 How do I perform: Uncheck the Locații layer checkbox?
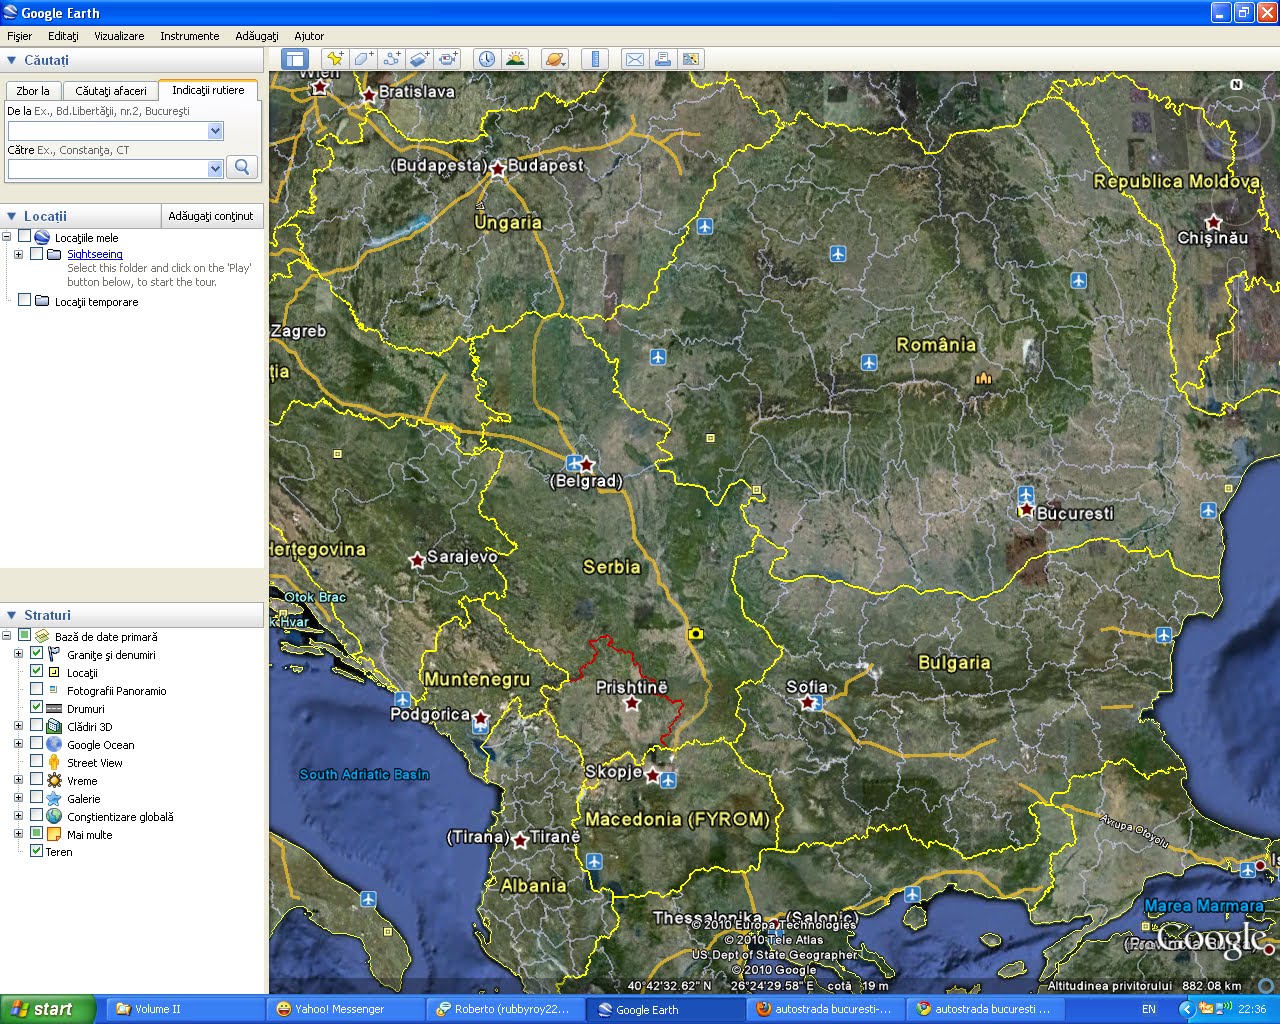coord(37,671)
